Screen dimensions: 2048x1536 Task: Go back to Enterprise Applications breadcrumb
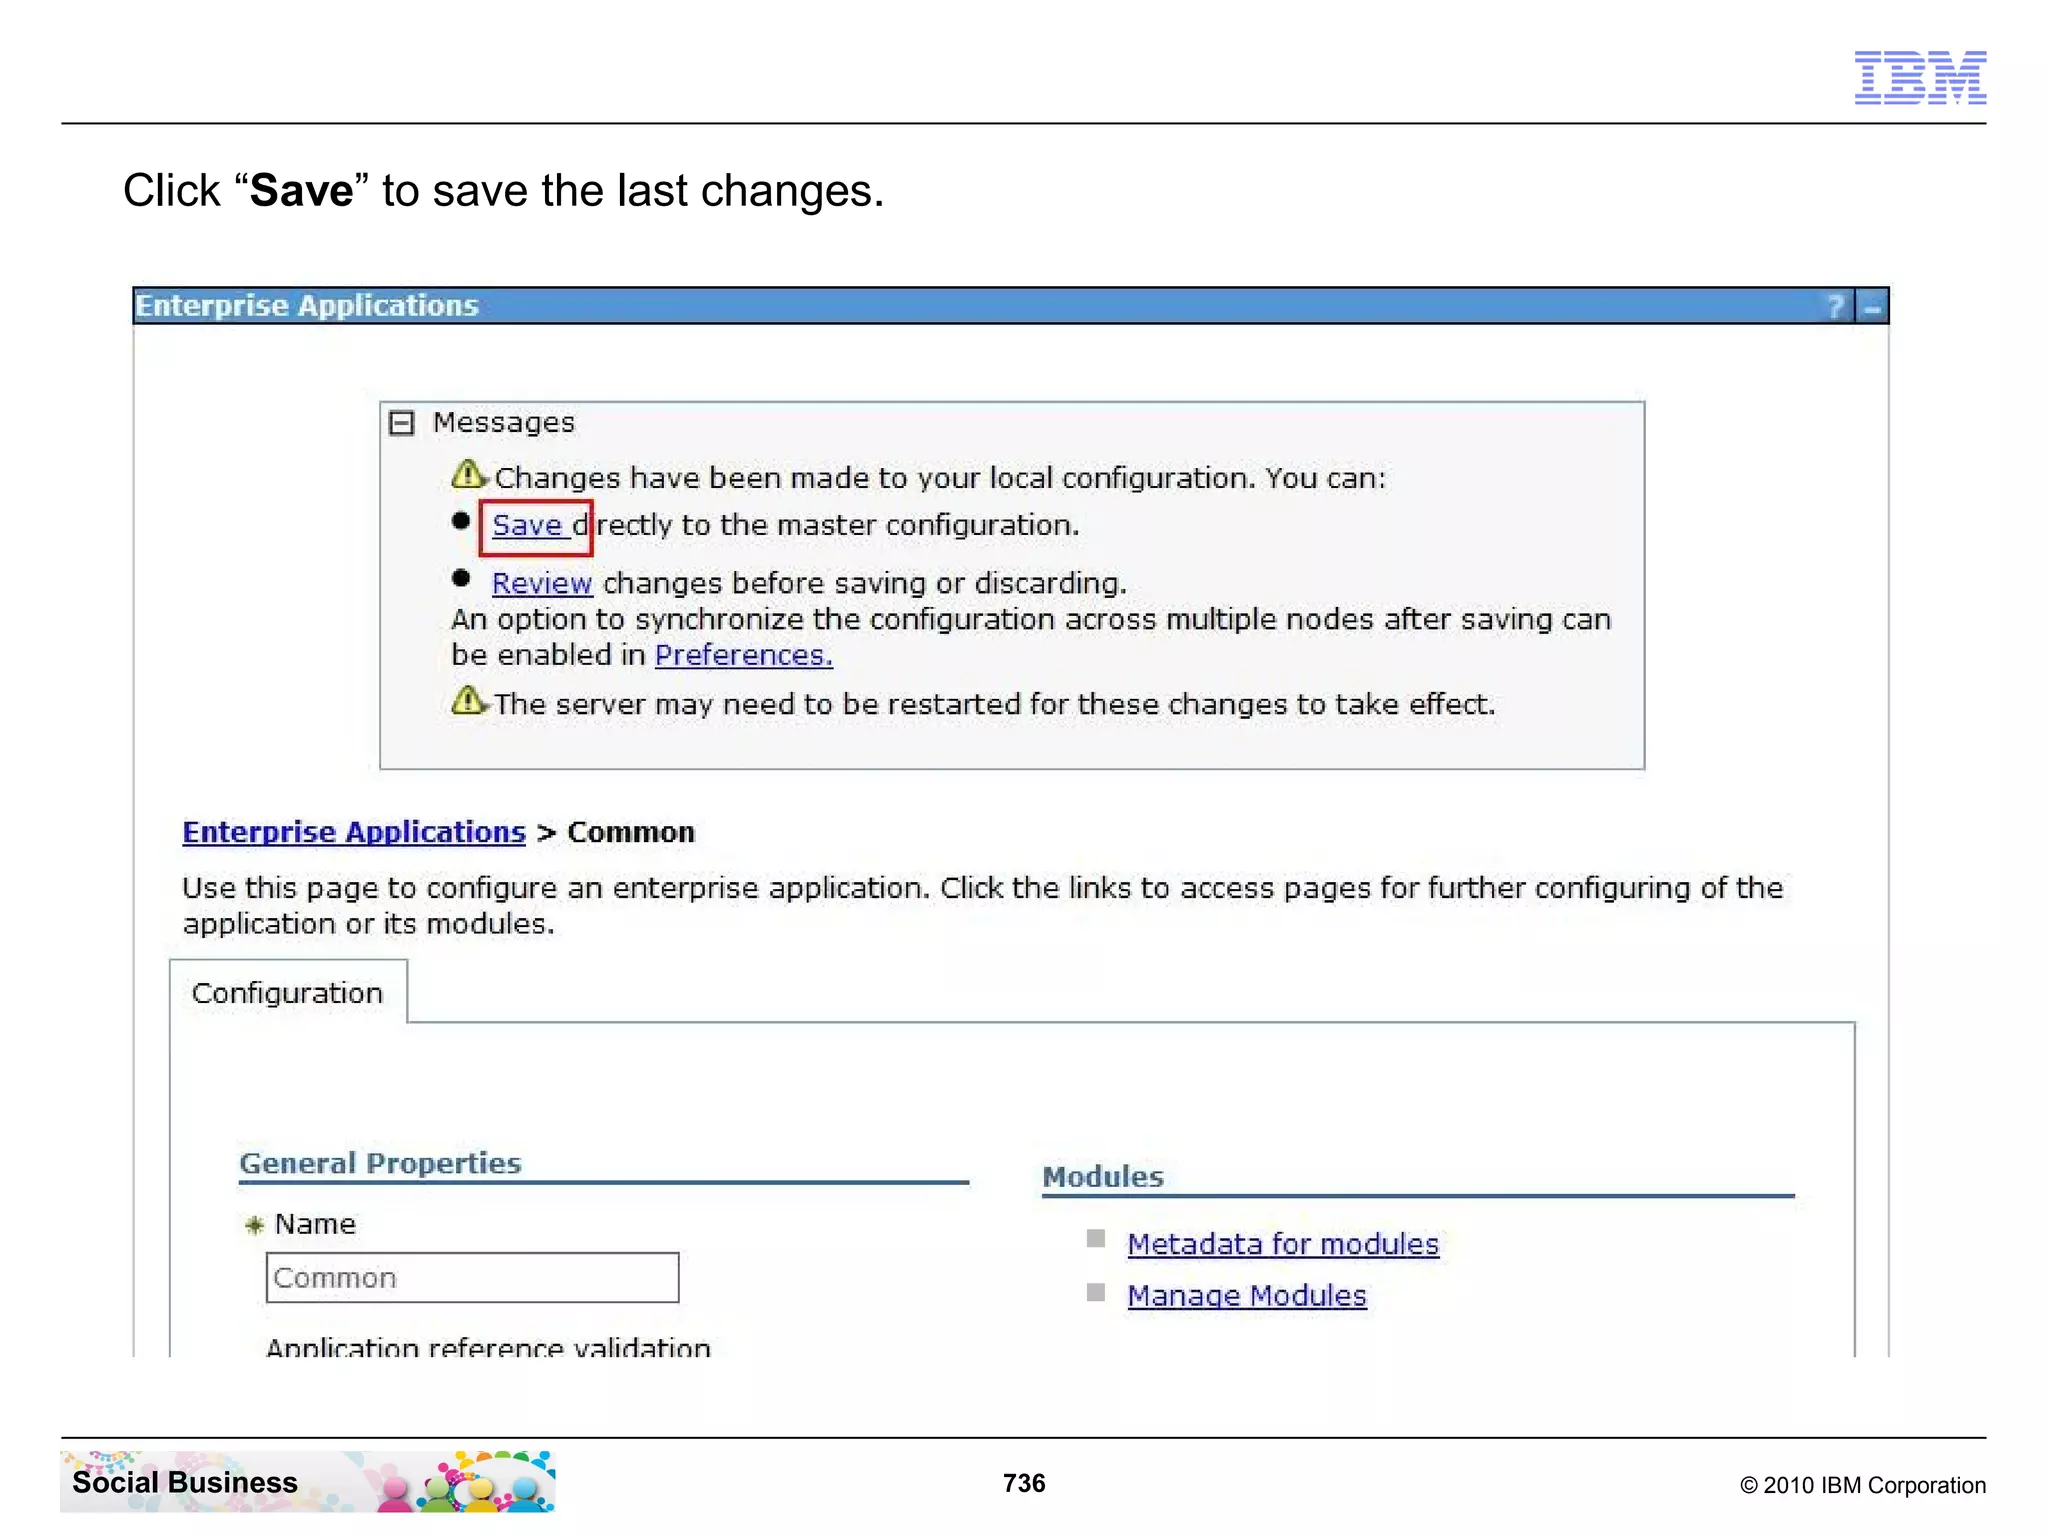click(354, 832)
